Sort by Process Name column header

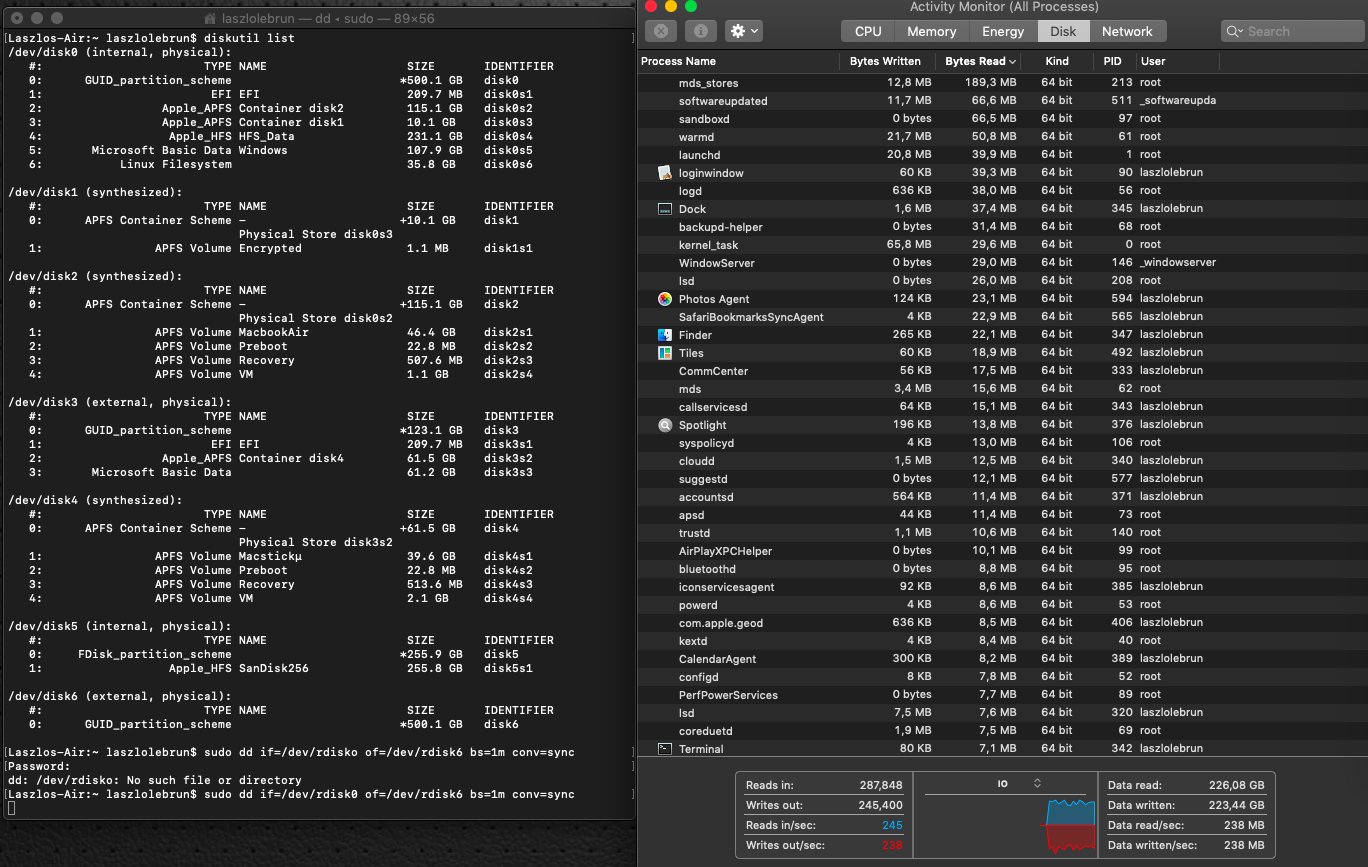(x=738, y=61)
